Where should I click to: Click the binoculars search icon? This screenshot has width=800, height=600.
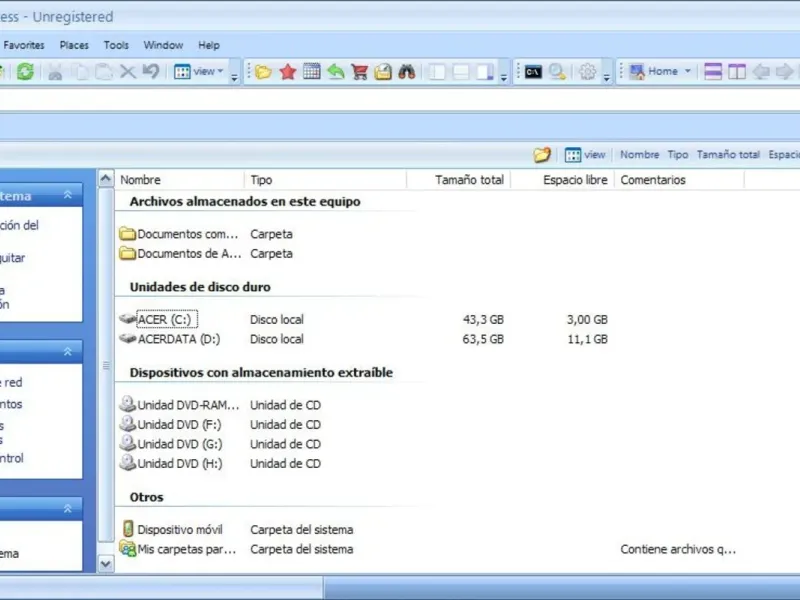pyautogui.click(x=407, y=72)
